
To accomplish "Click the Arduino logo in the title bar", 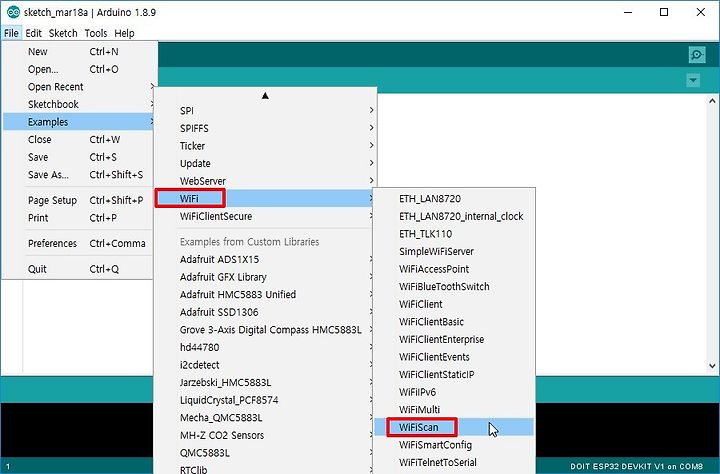I will point(13,12).
